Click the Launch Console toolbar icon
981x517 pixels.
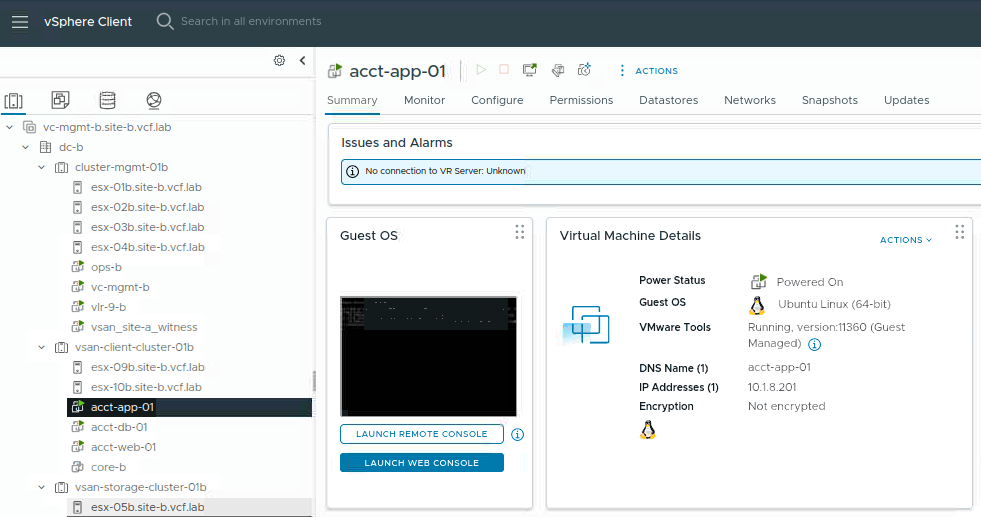pyautogui.click(x=530, y=70)
